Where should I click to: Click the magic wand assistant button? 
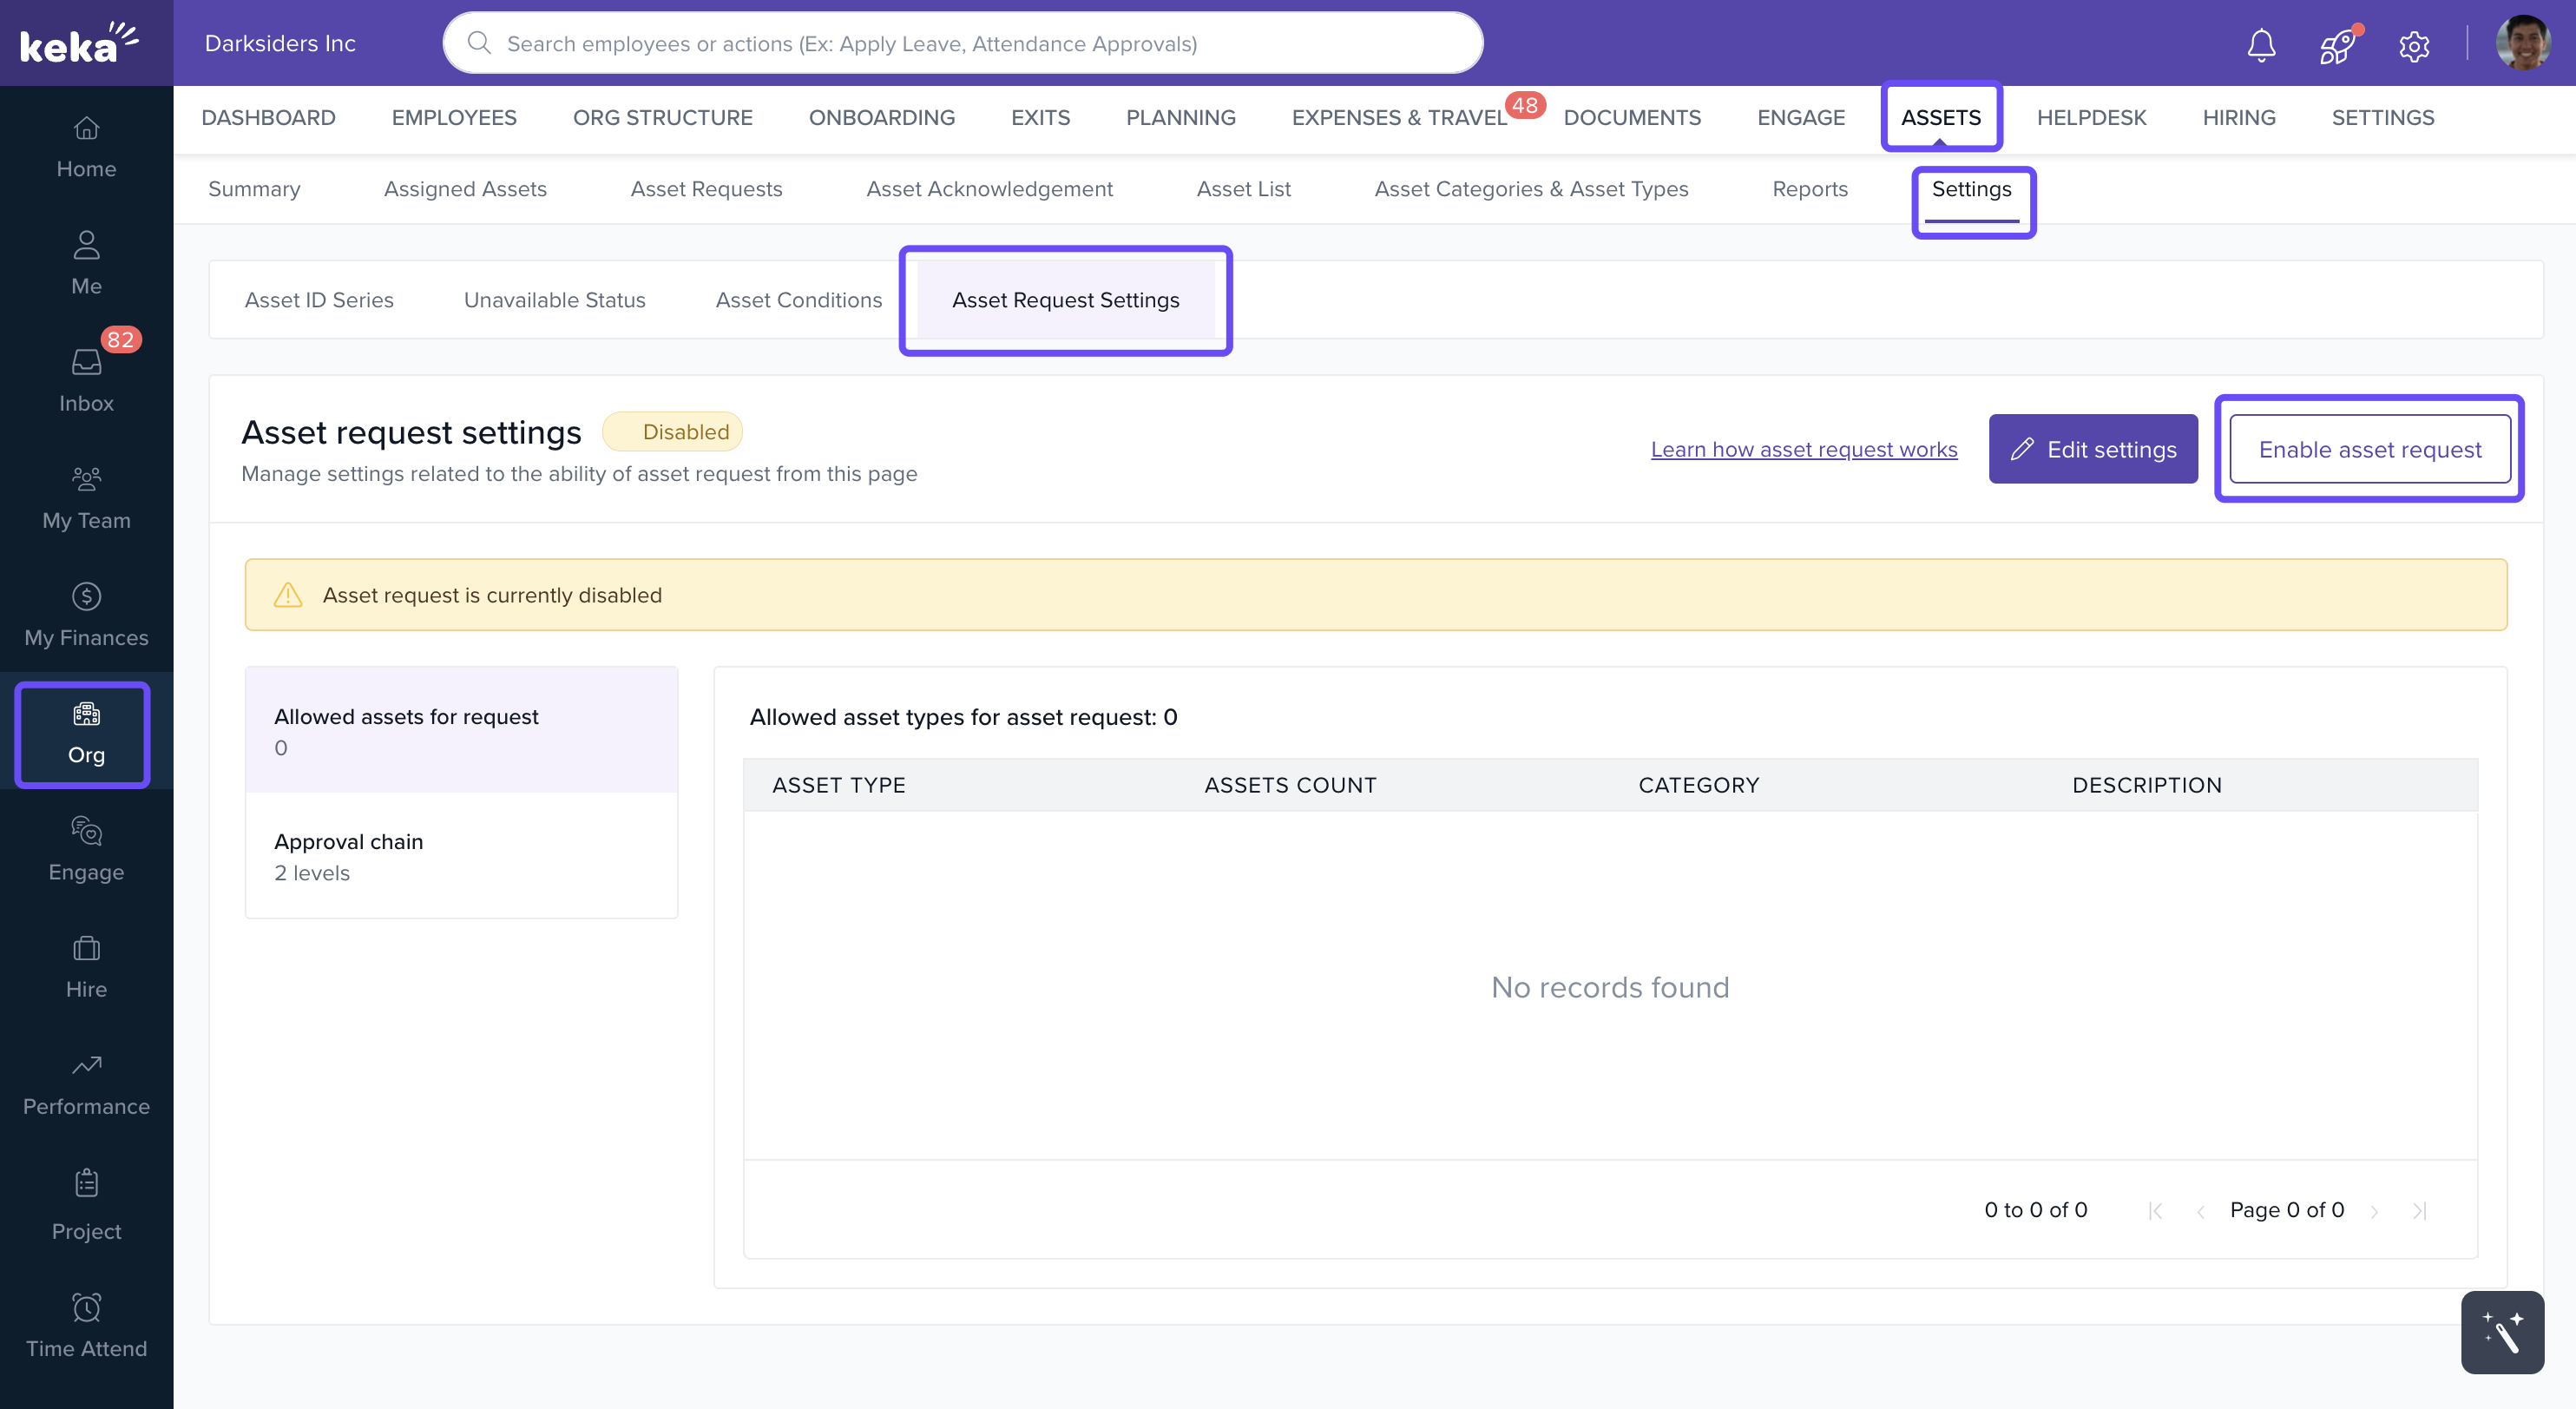pos(2502,1331)
